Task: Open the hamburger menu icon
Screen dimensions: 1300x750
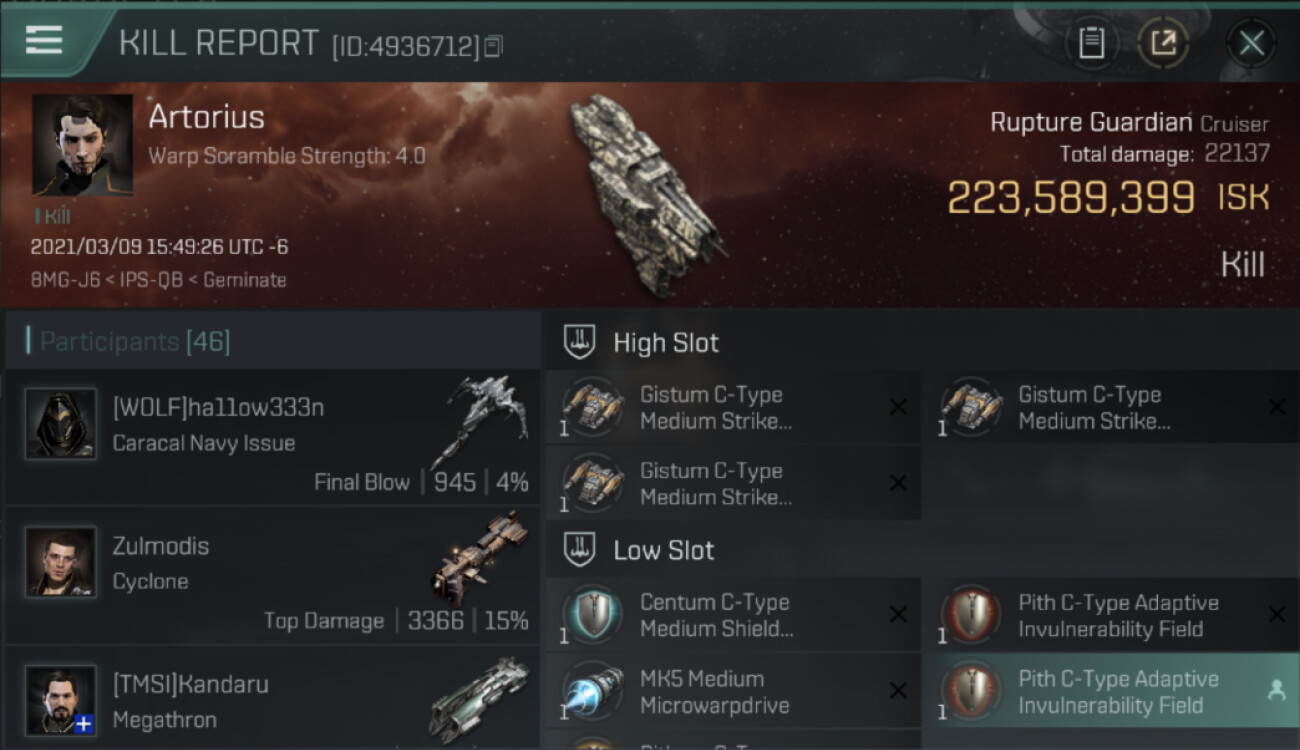Action: point(43,40)
